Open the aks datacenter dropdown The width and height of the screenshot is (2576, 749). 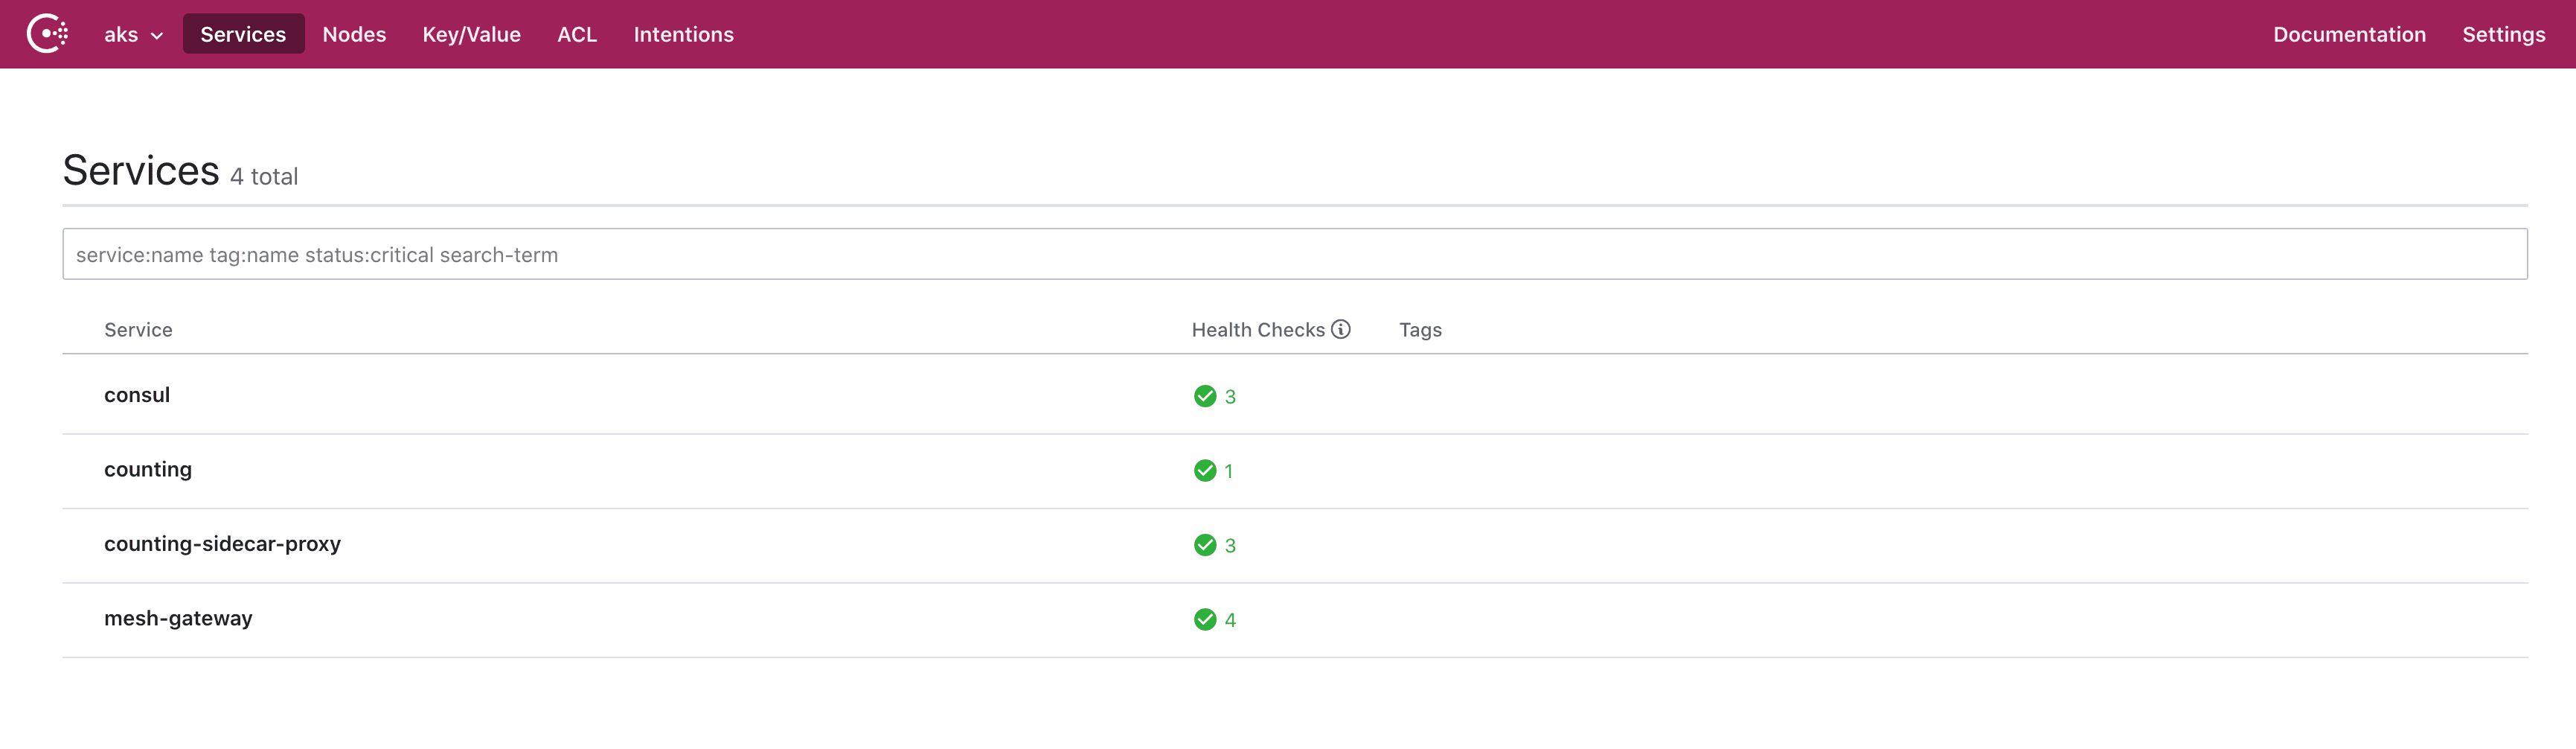133,34
